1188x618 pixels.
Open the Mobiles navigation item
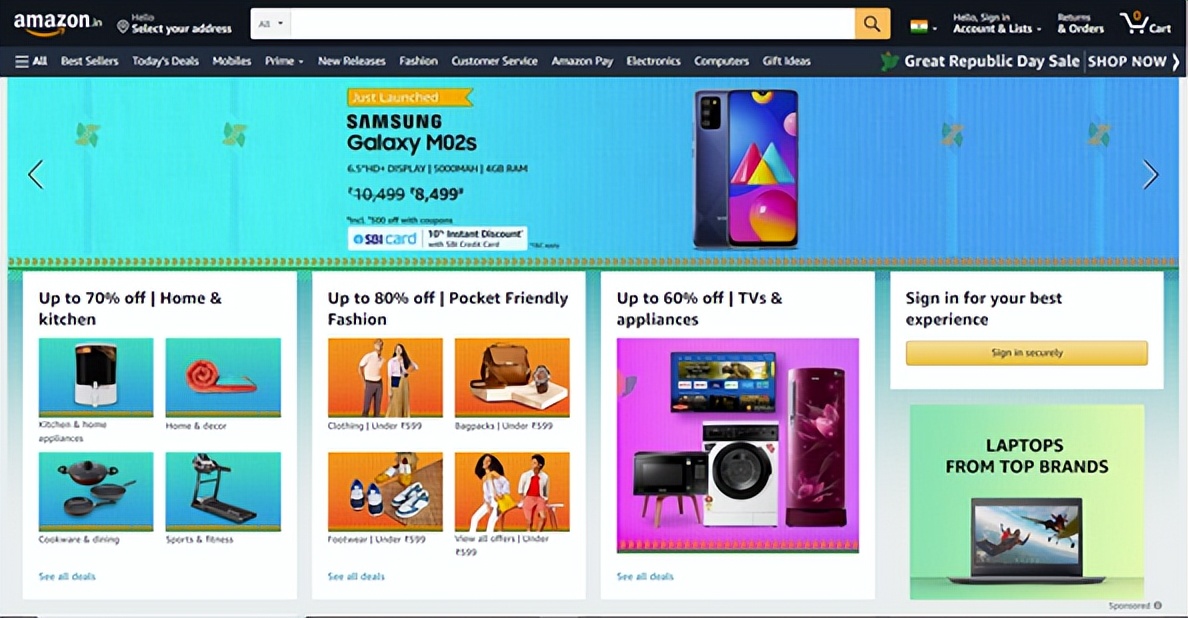[x=231, y=61]
